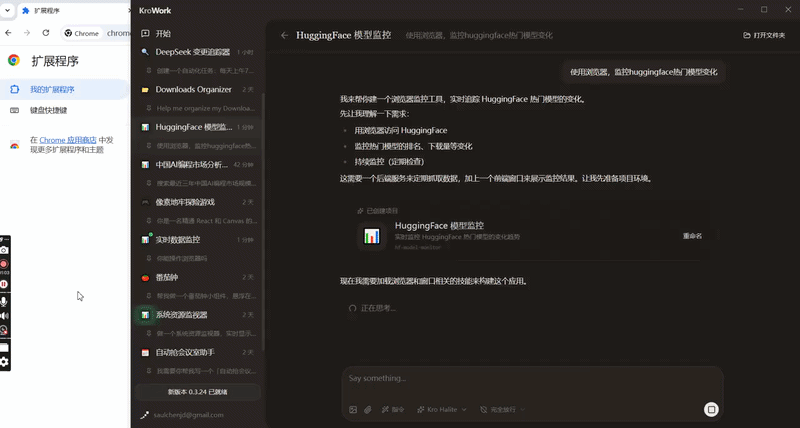800x428 pixels.
Task: Click the chart icon beside 实时数据监控
Action: [145, 240]
